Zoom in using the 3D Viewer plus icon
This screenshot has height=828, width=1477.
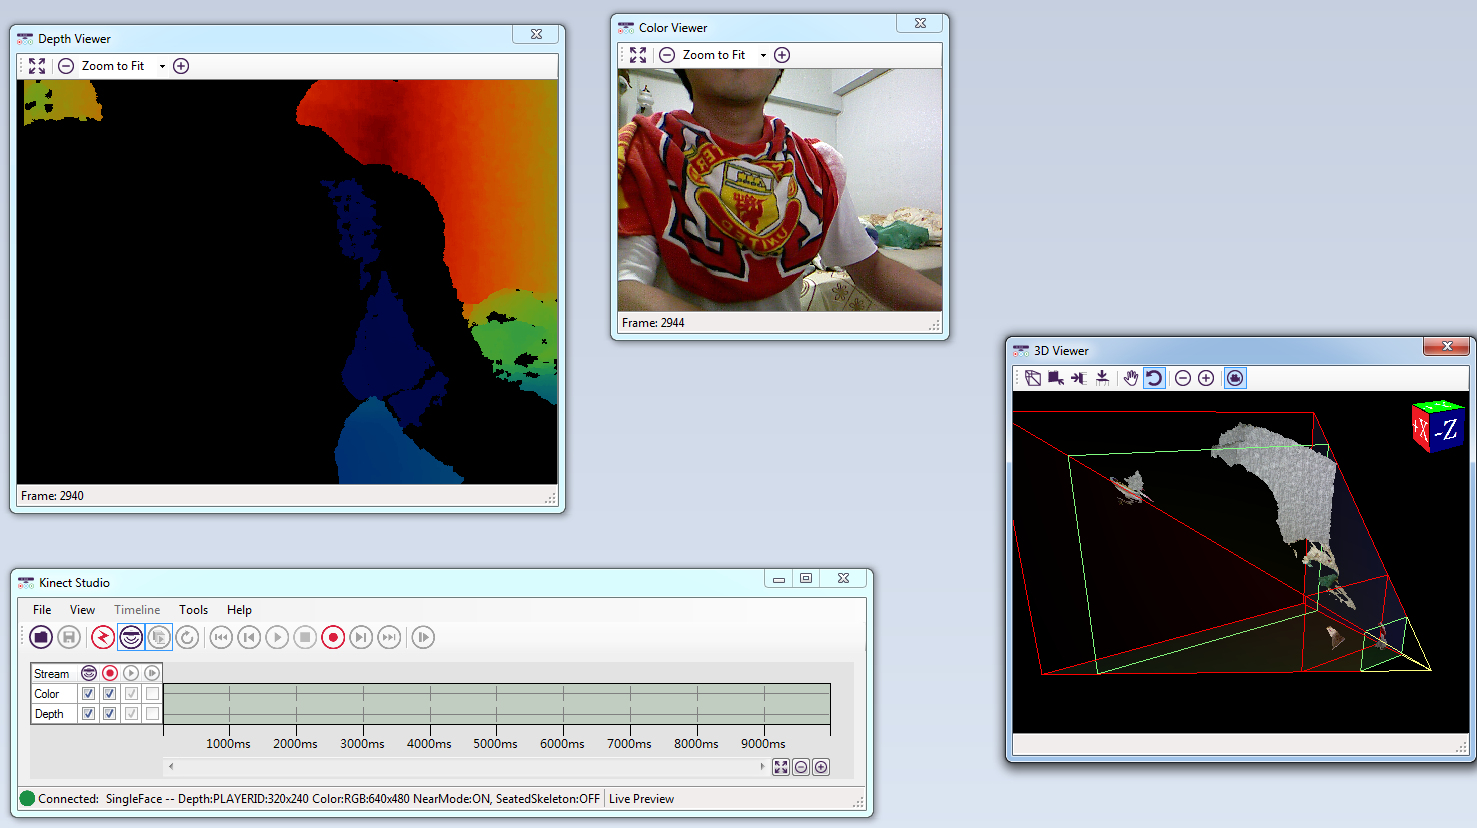click(x=1206, y=378)
